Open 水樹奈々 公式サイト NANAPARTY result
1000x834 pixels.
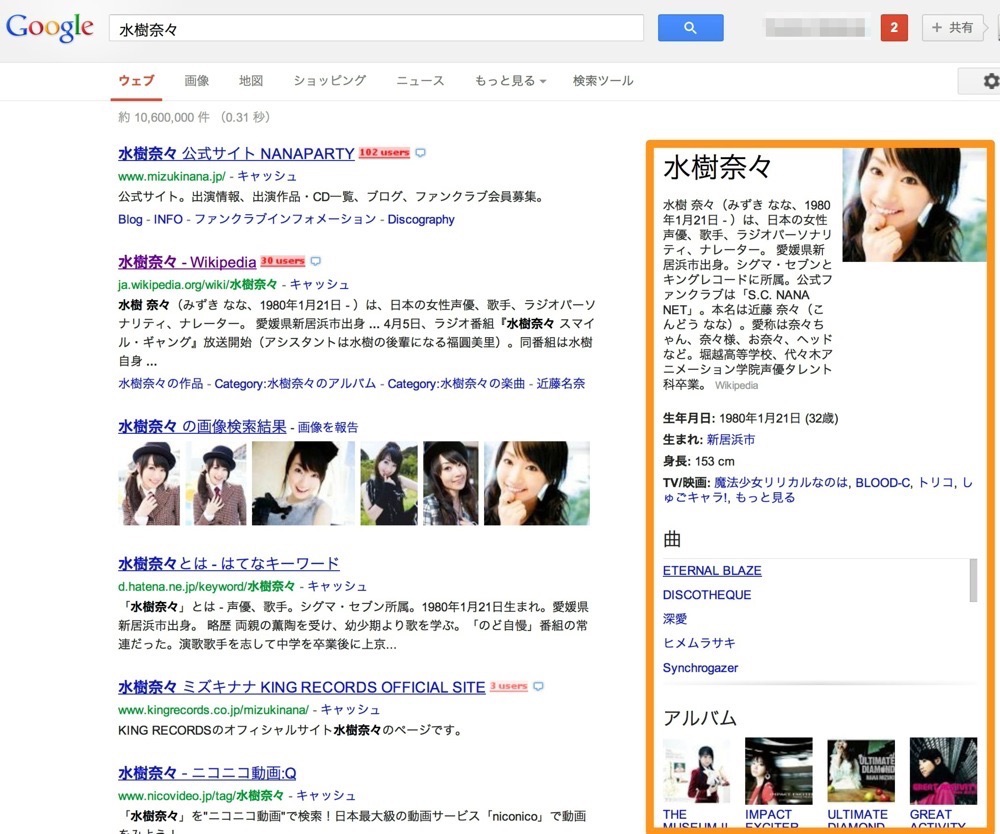click(x=236, y=154)
